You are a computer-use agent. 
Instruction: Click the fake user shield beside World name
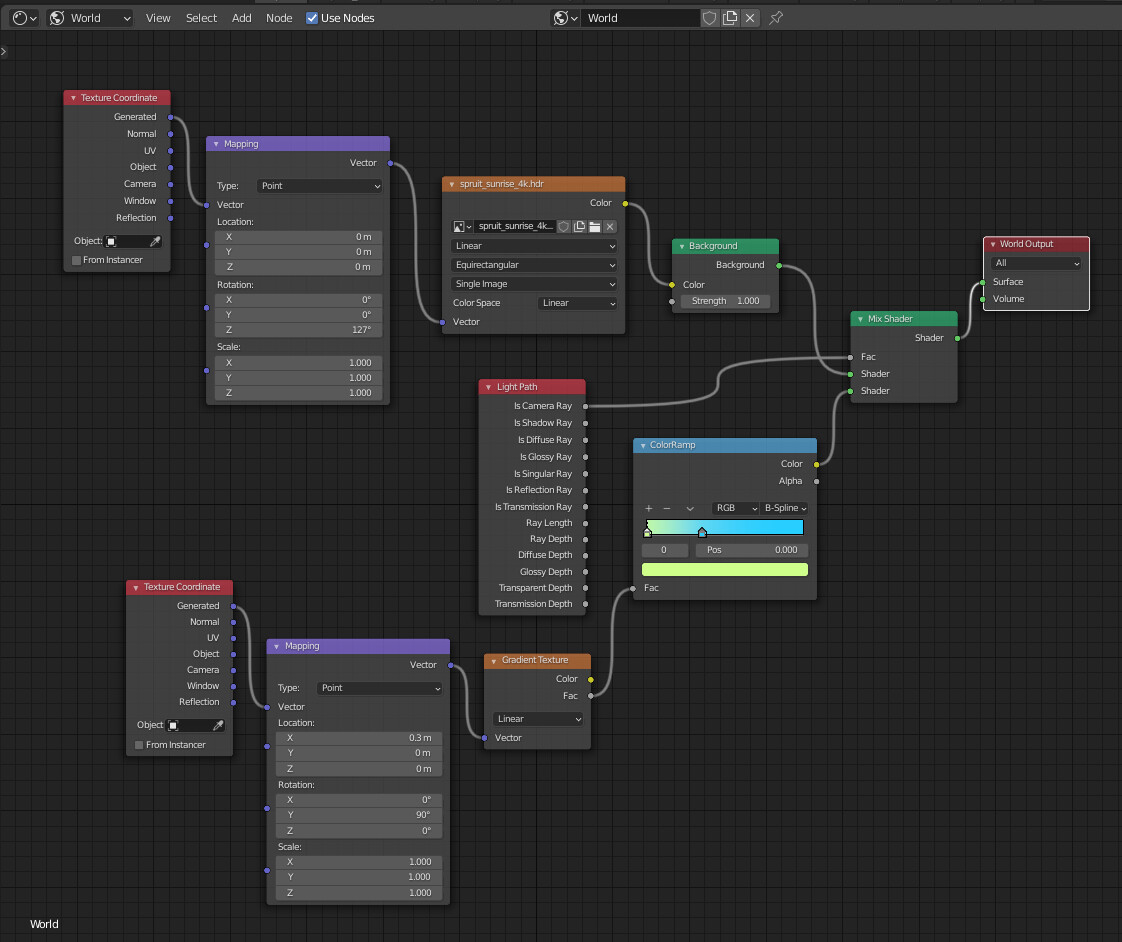(710, 18)
